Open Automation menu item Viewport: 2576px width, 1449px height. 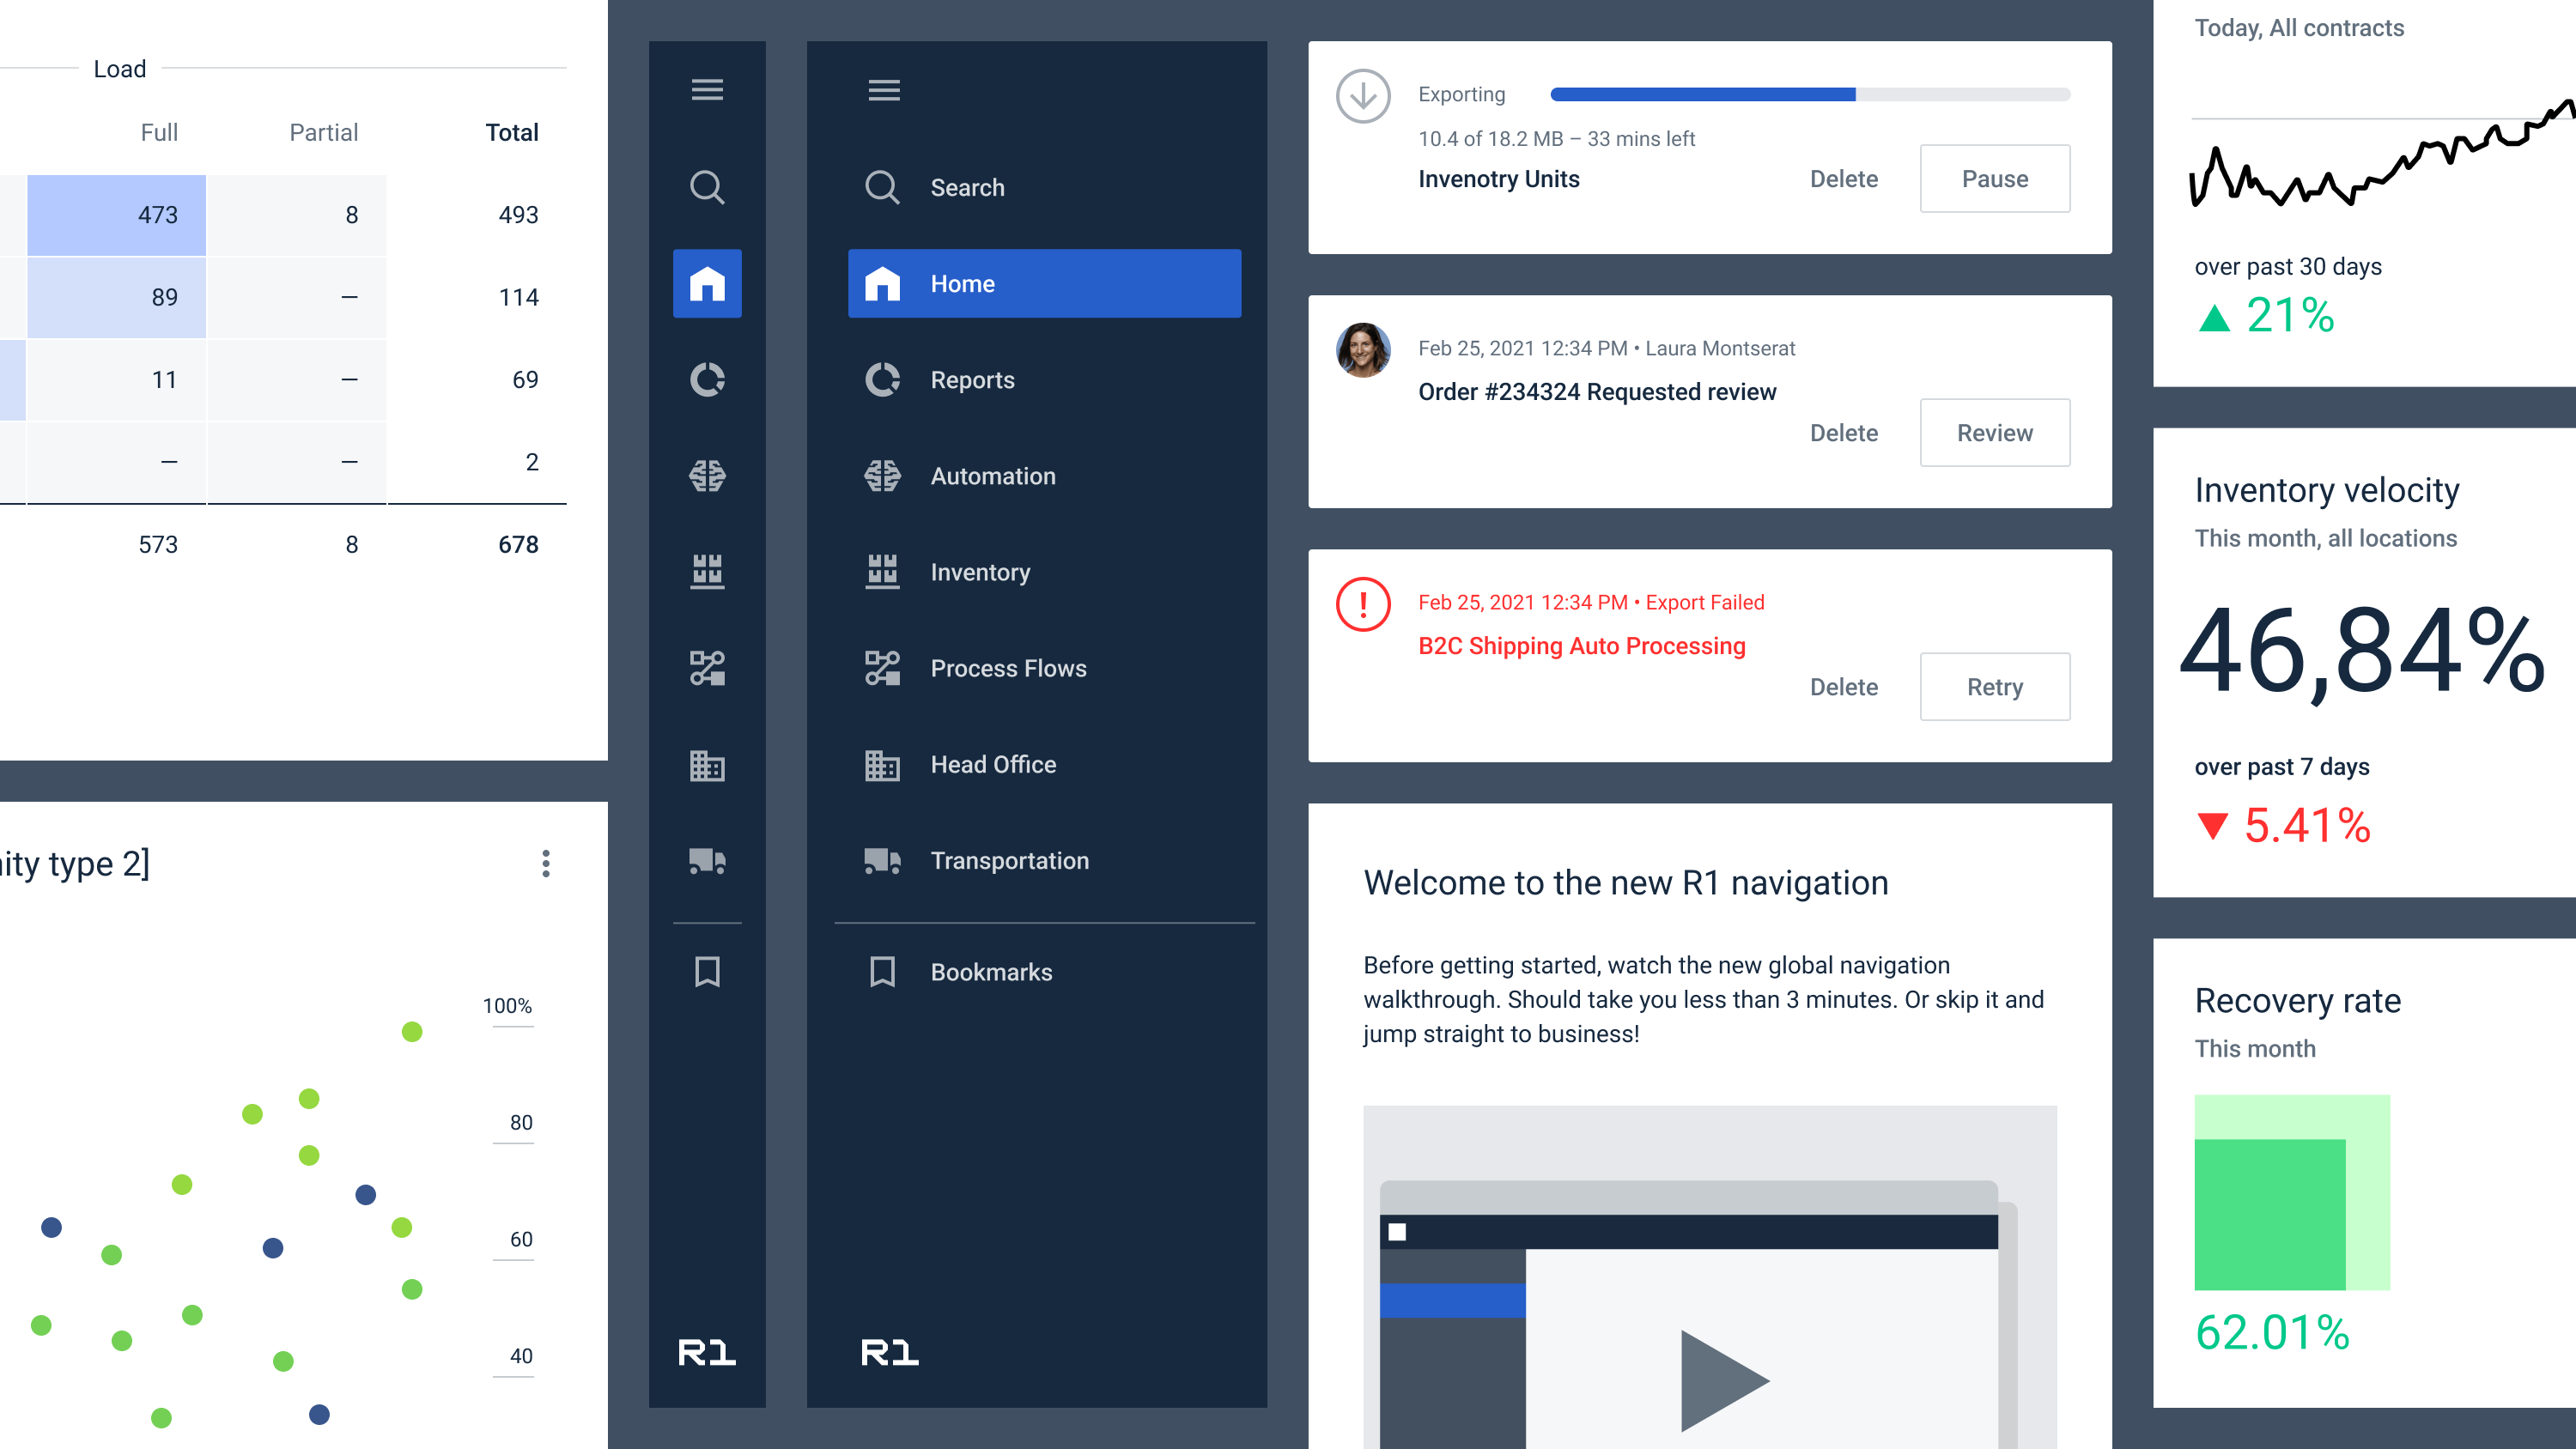(1044, 476)
